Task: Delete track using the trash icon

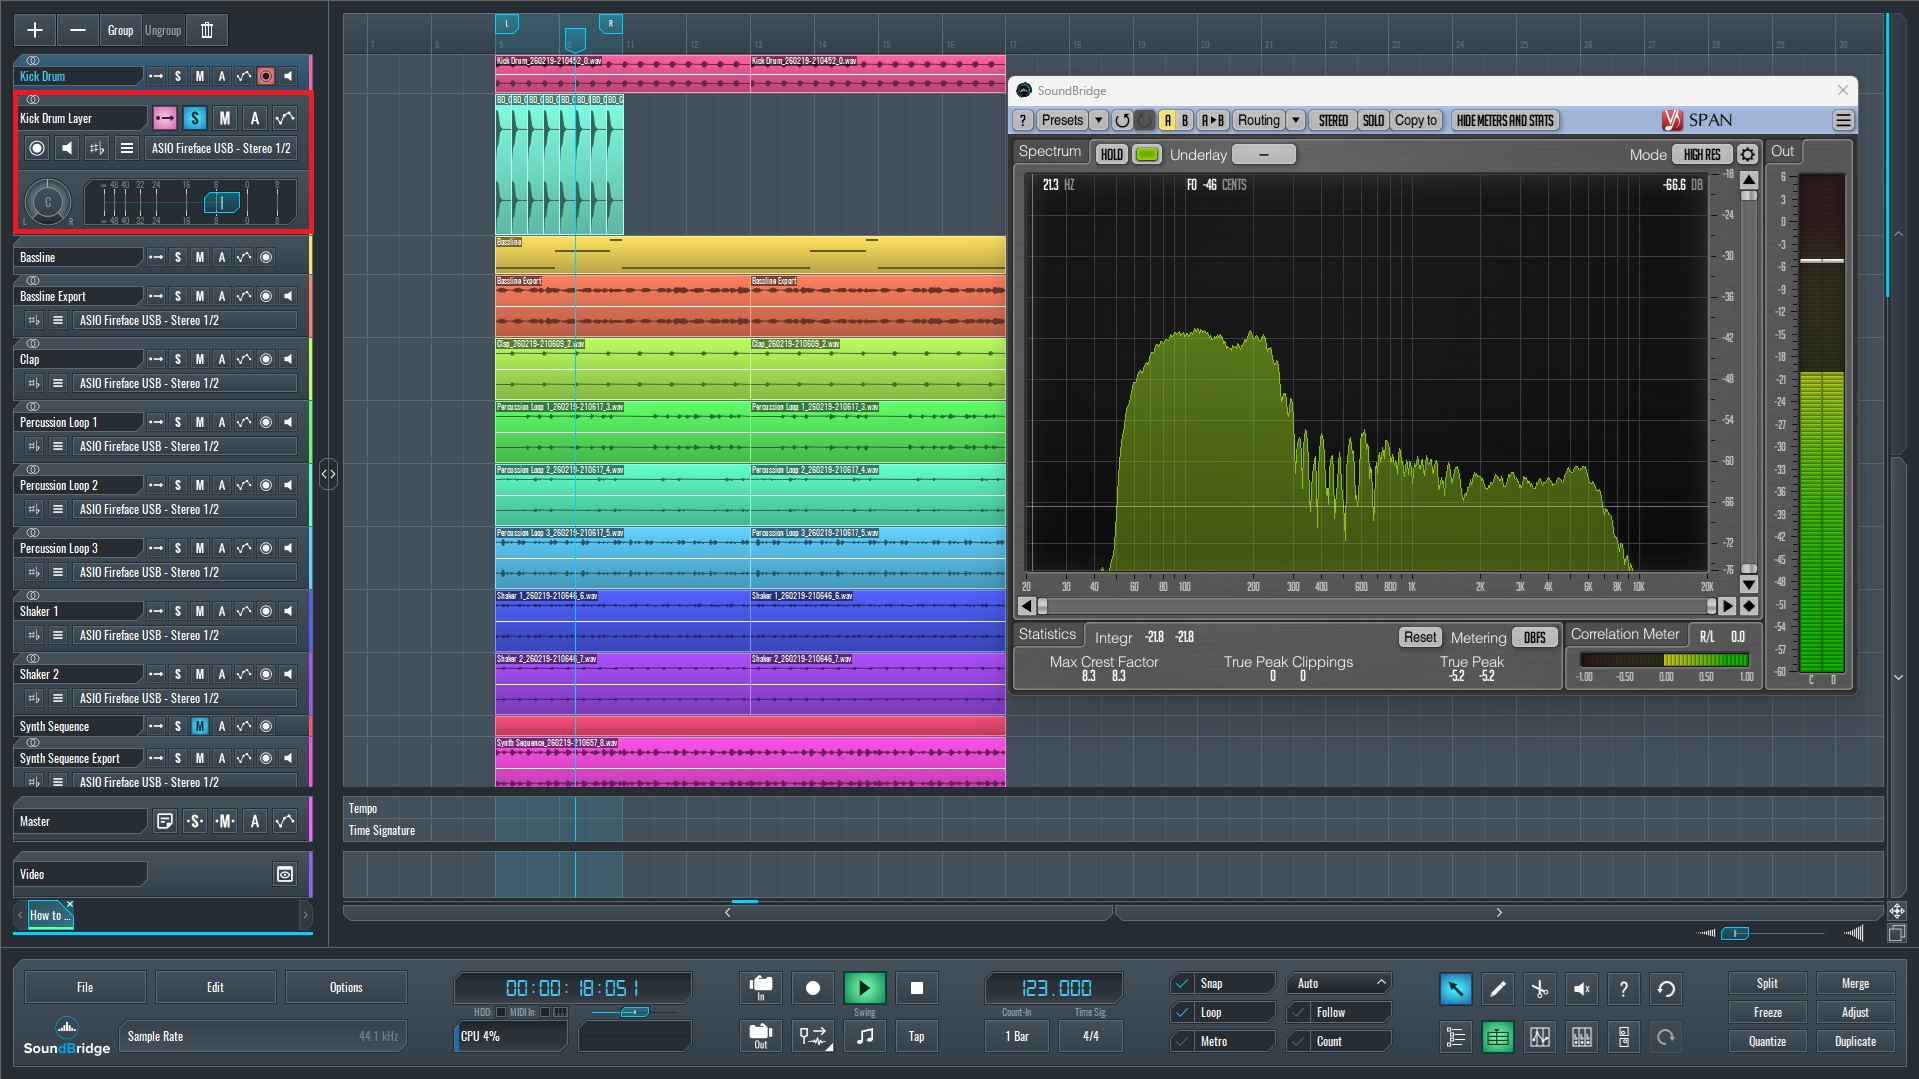Action: click(207, 30)
